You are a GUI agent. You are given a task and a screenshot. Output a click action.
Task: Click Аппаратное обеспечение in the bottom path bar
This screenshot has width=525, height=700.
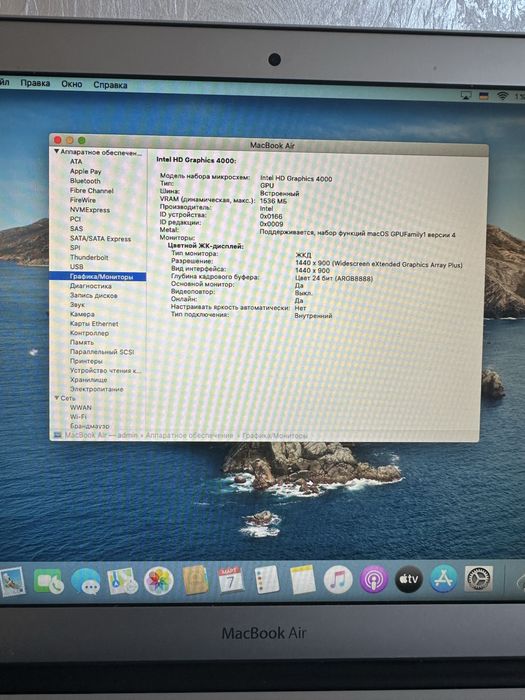click(x=189, y=435)
